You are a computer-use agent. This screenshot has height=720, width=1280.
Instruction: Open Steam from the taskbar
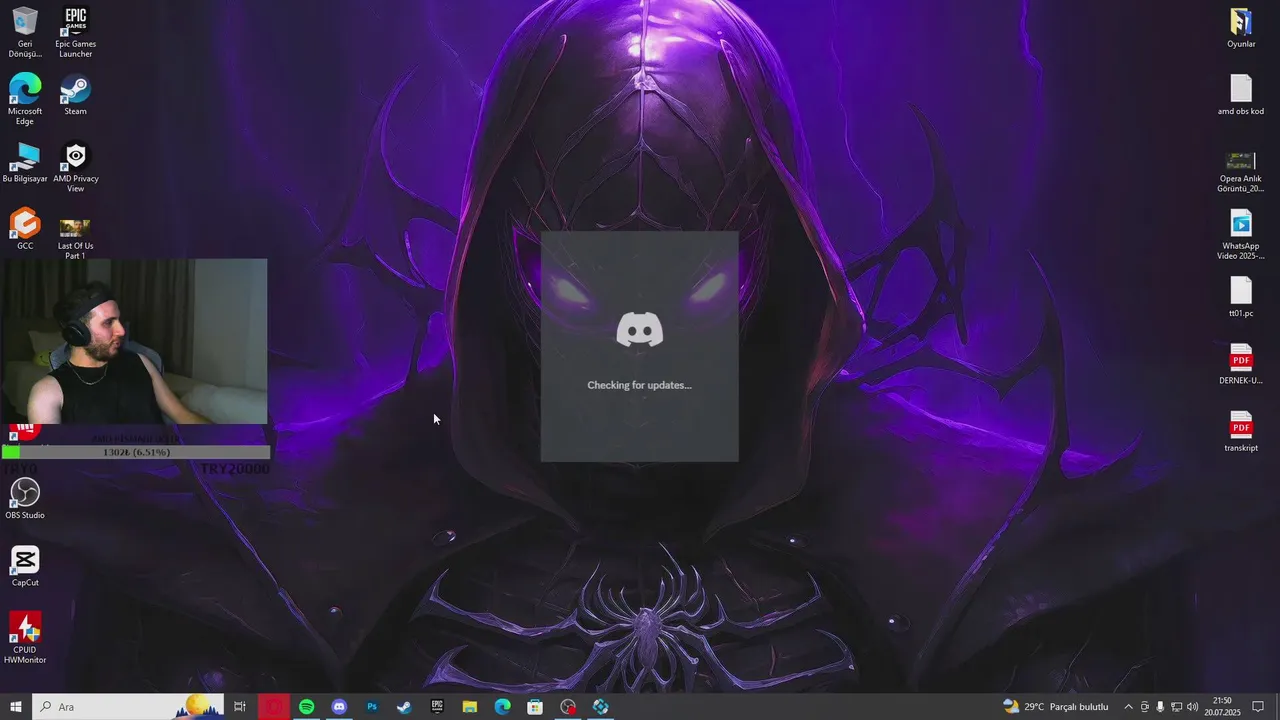click(x=404, y=707)
